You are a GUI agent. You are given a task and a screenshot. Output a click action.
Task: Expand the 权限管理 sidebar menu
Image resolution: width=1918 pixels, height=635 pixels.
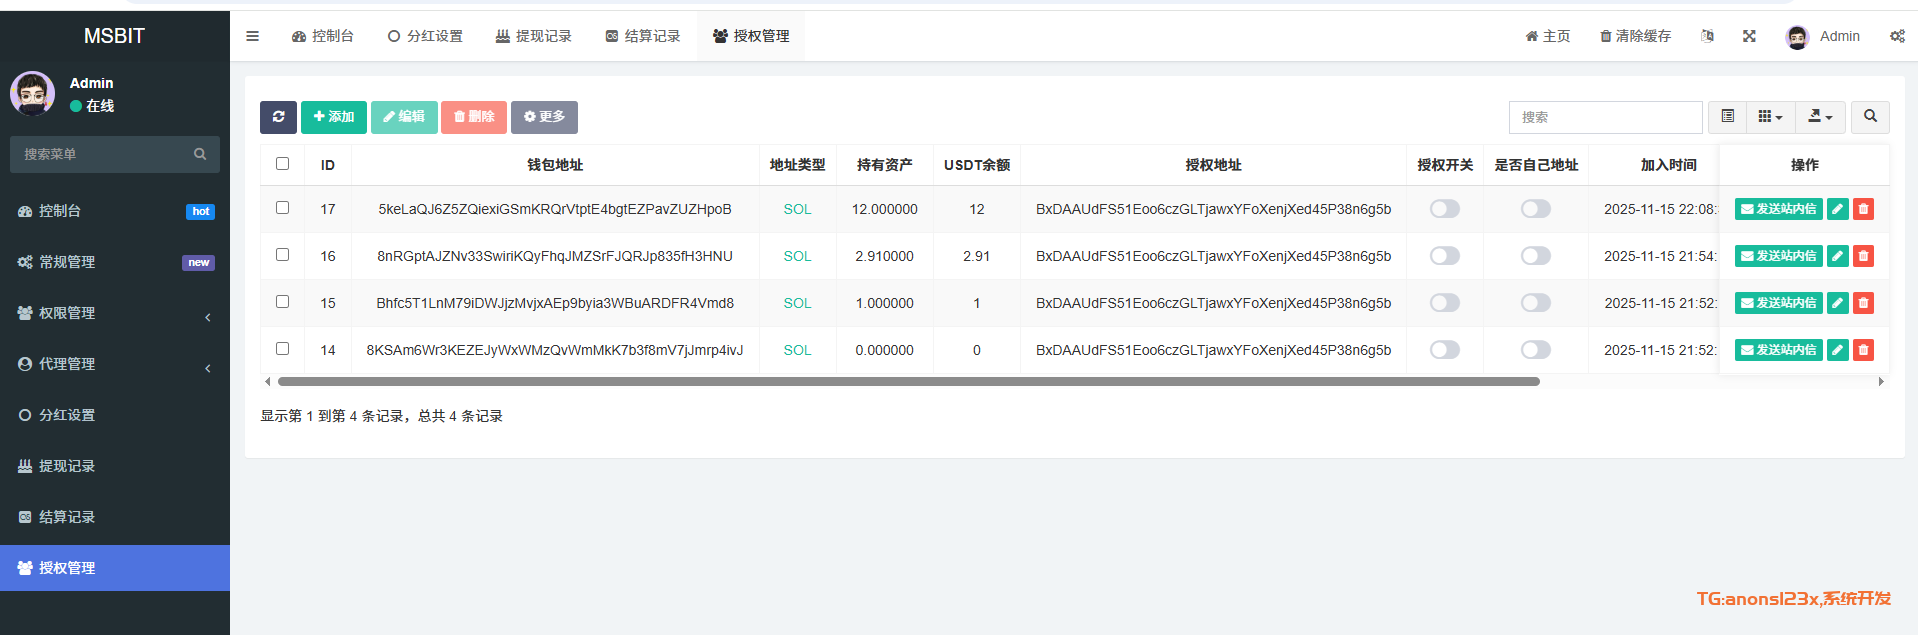click(x=115, y=313)
